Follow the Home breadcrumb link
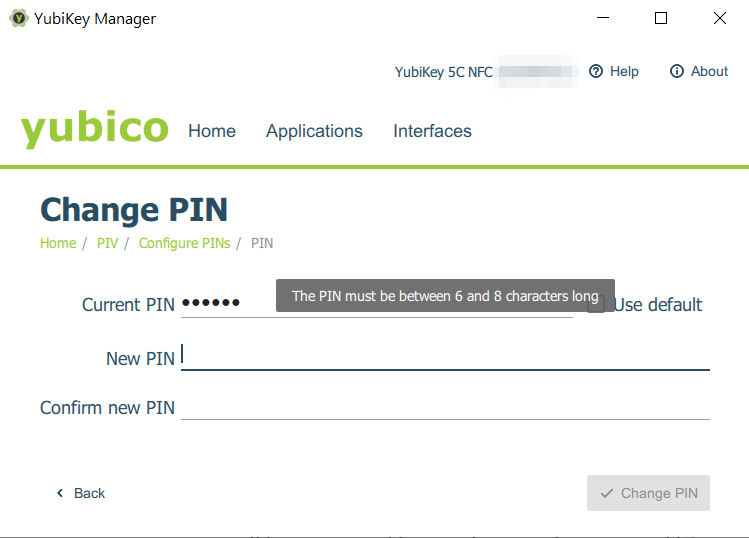This screenshot has width=749, height=538. point(58,243)
